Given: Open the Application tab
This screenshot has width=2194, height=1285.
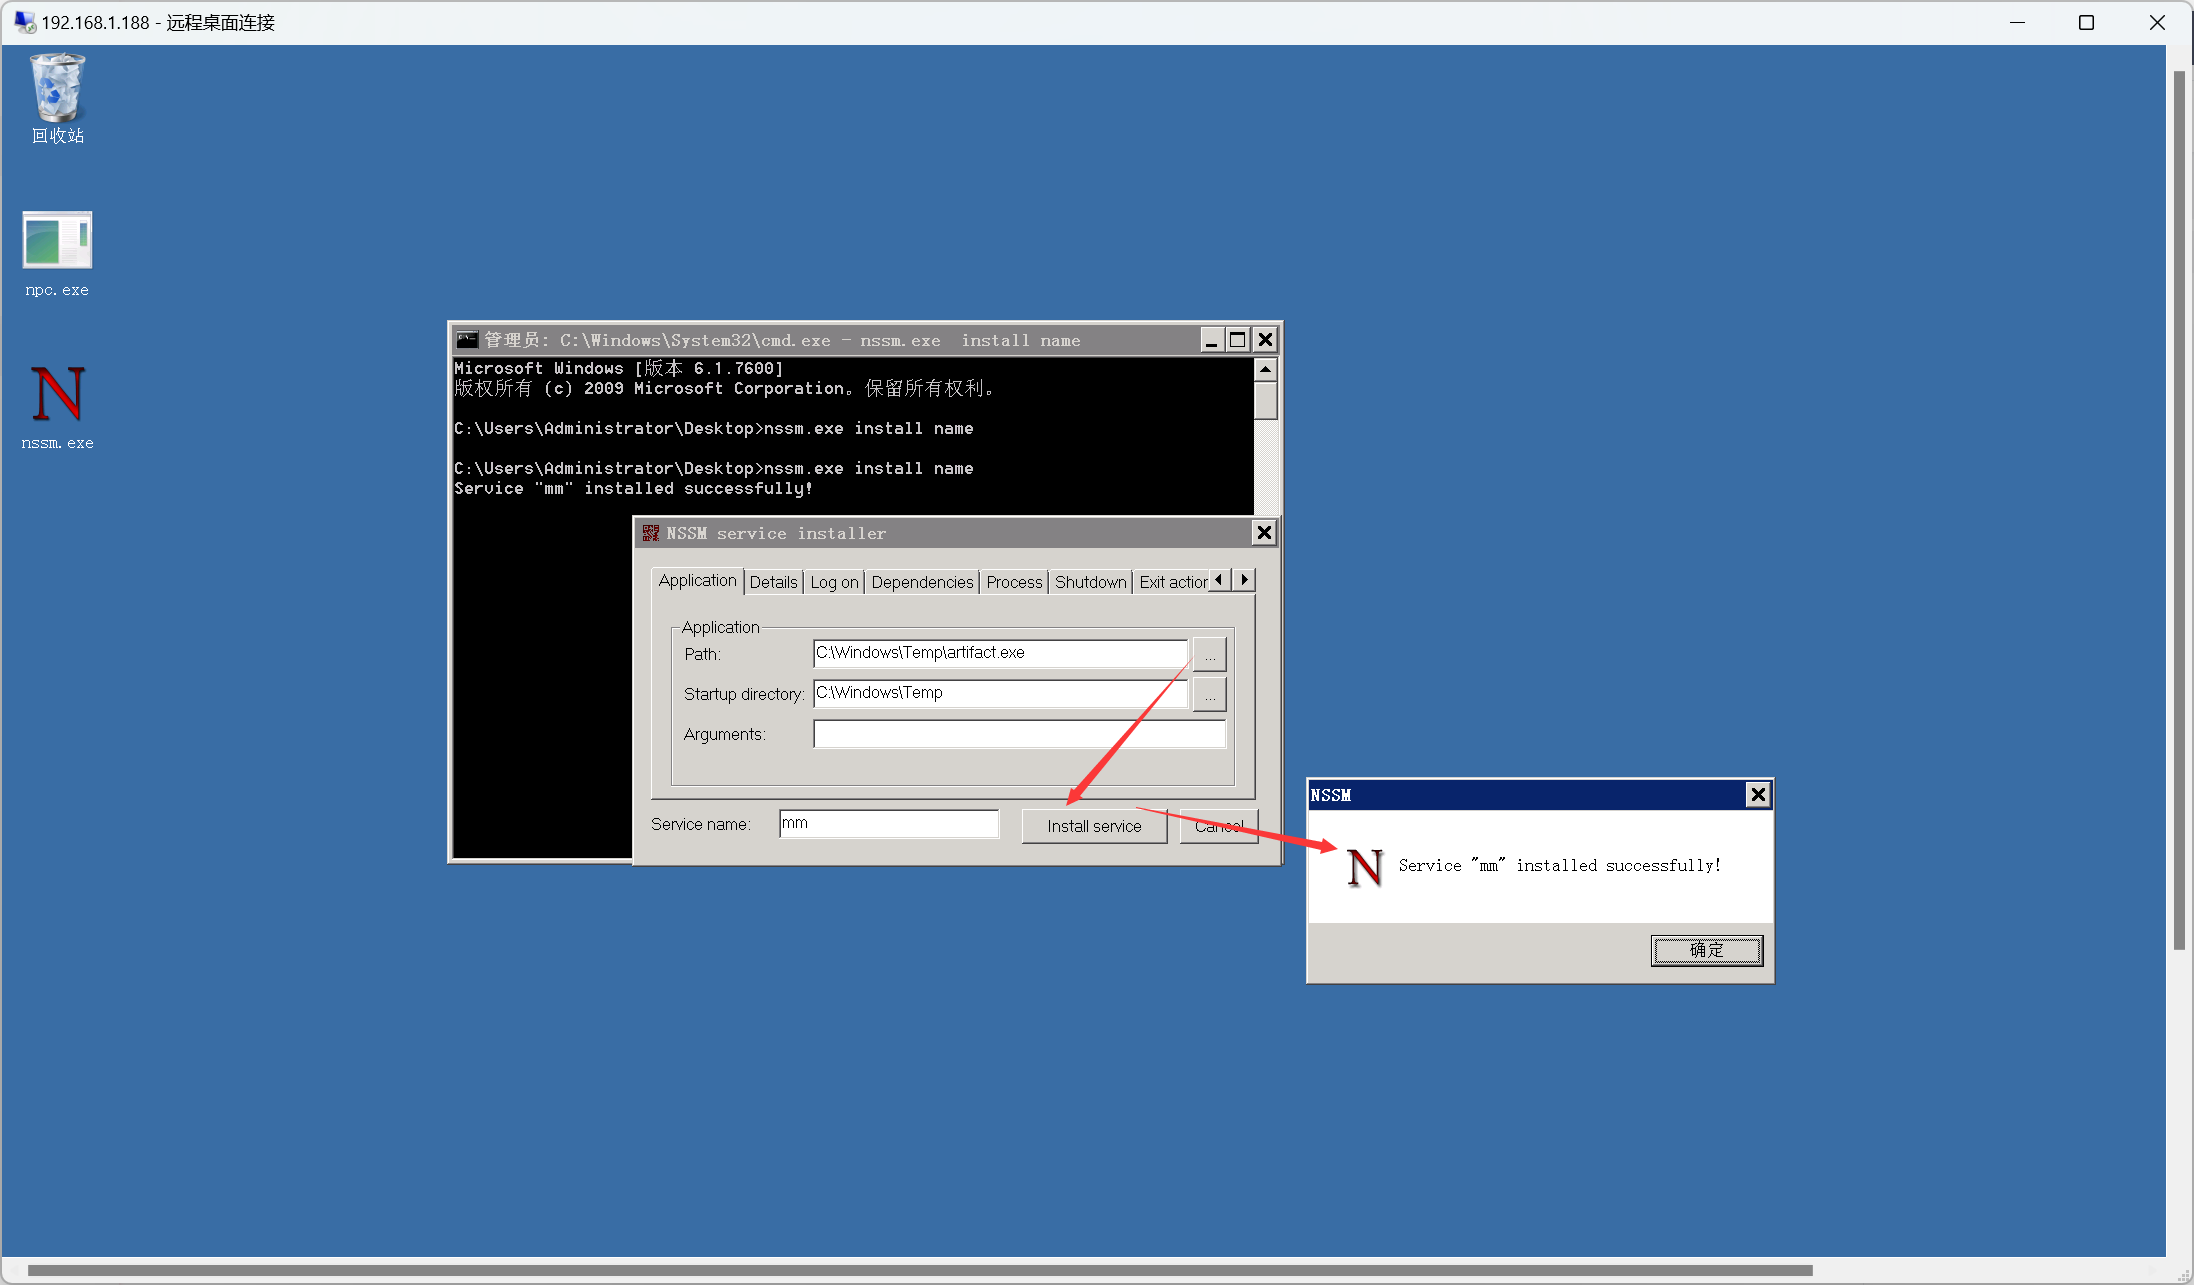Looking at the screenshot, I should 697,581.
